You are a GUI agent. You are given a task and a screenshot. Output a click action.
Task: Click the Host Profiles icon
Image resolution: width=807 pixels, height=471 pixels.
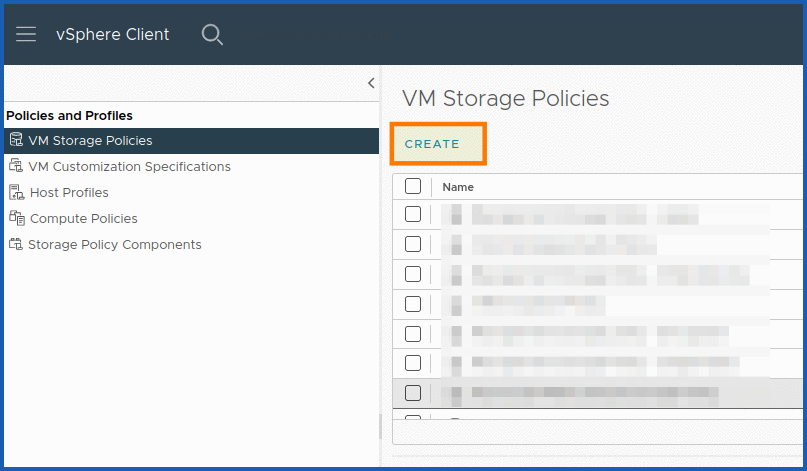(16, 192)
